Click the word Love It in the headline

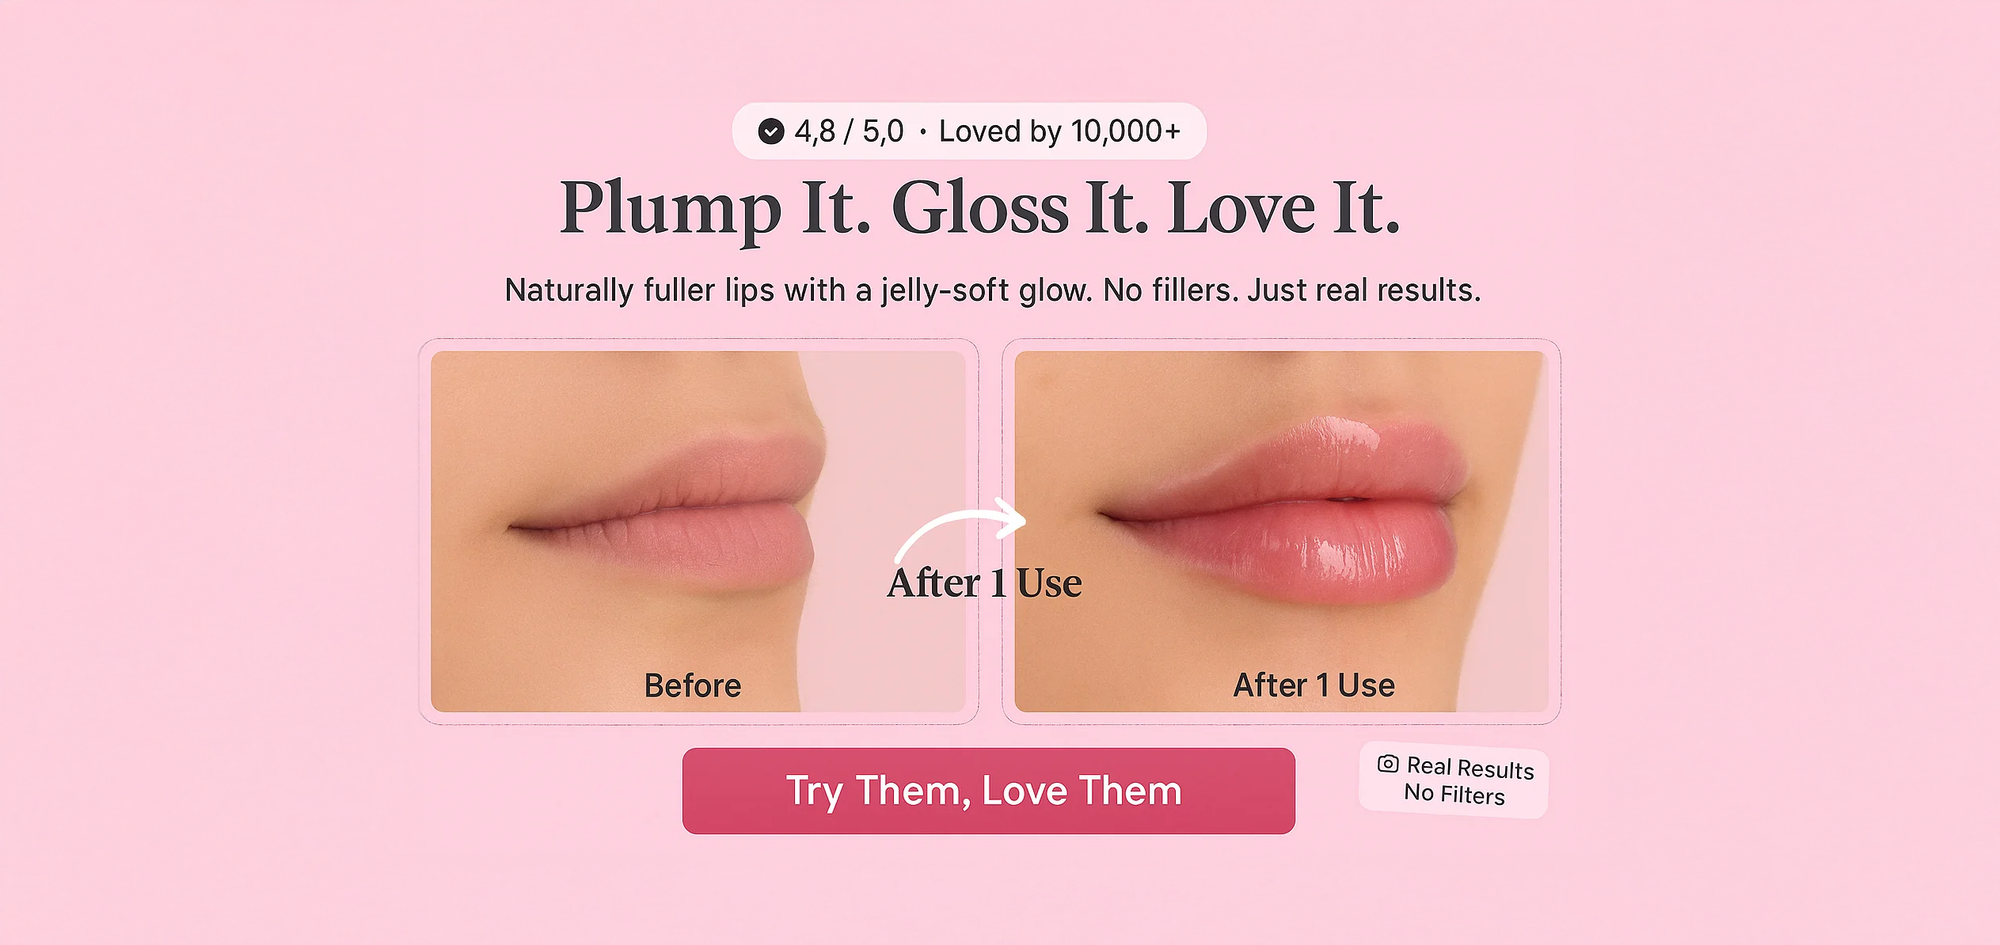1284,208
